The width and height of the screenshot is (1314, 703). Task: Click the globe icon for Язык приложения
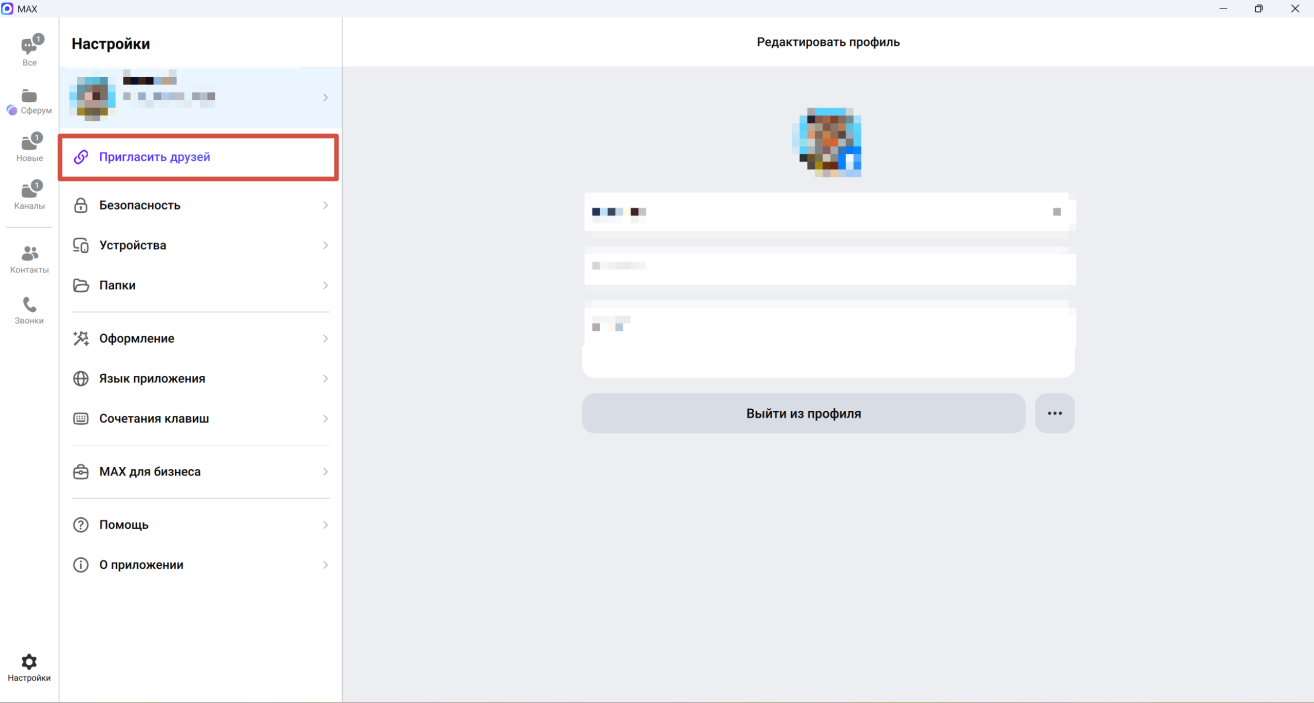pyautogui.click(x=81, y=379)
